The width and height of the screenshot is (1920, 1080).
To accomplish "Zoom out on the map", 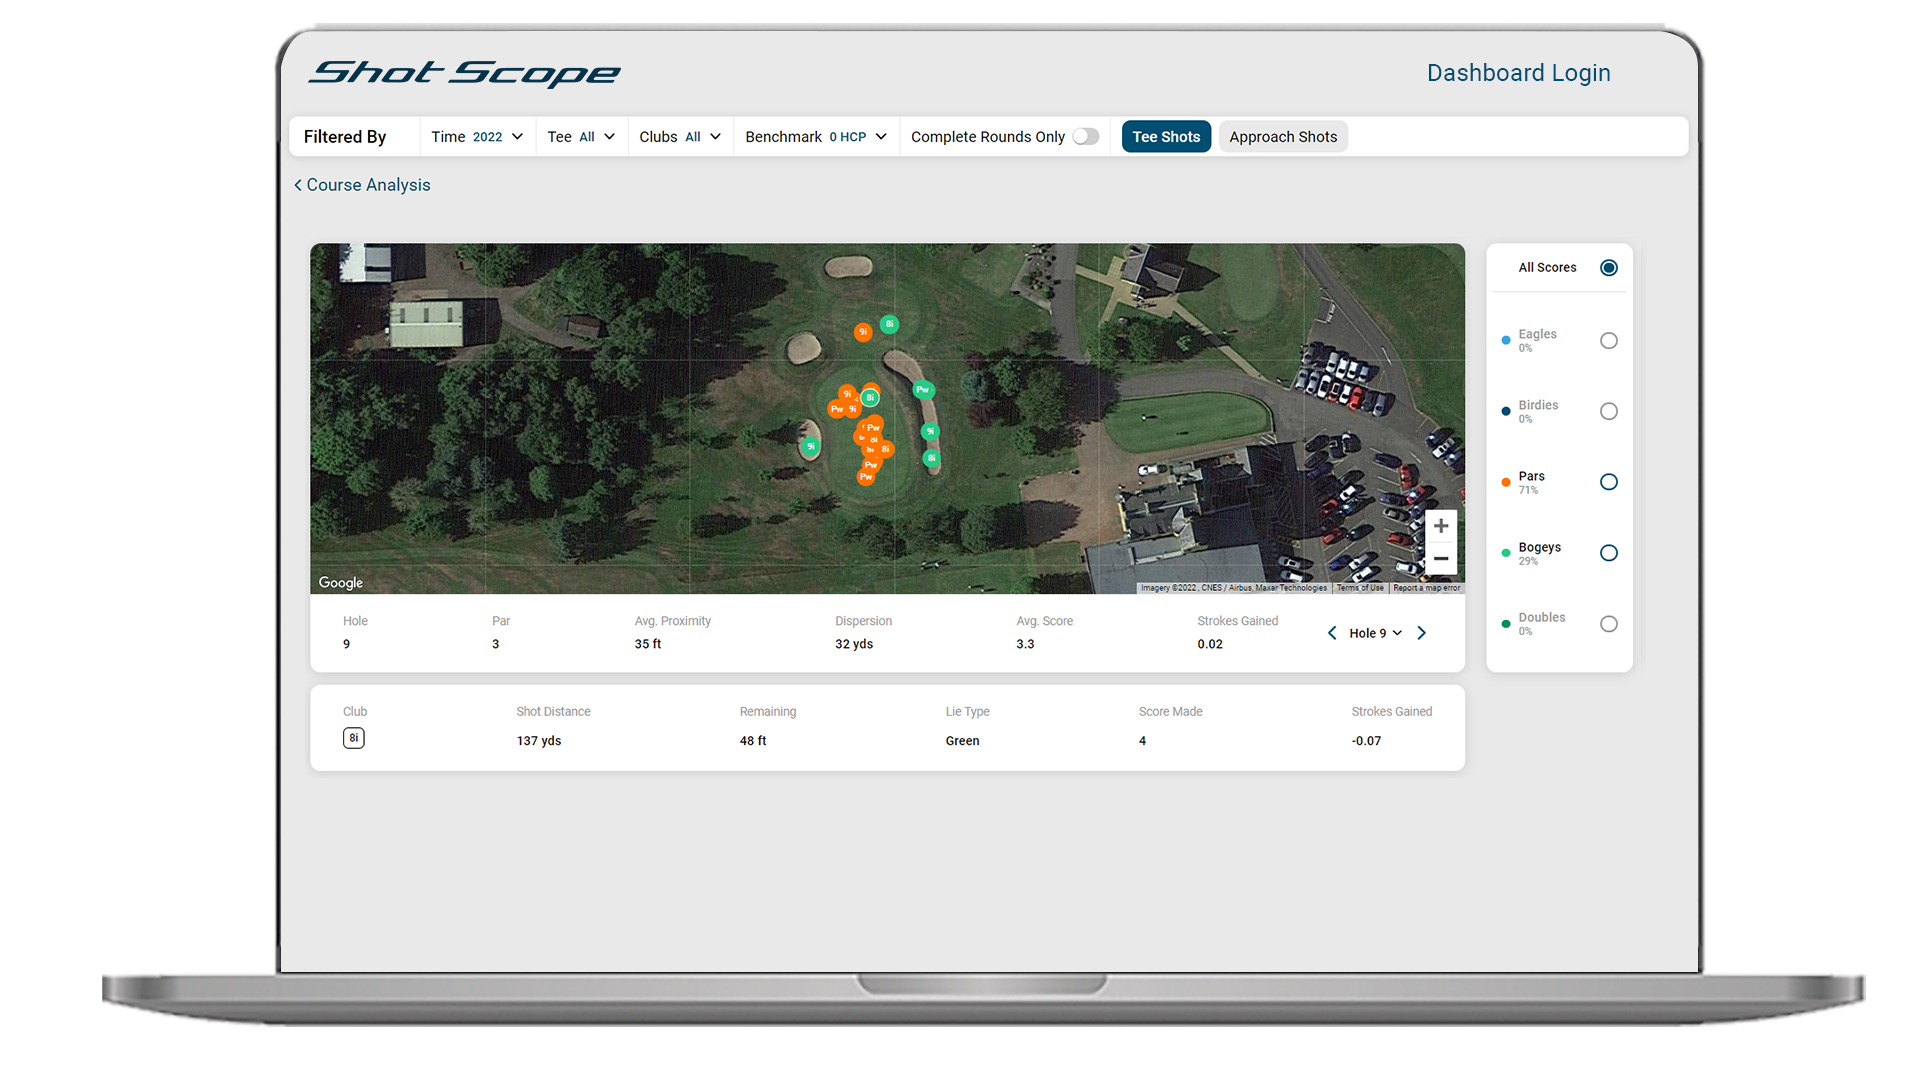I will click(1441, 558).
